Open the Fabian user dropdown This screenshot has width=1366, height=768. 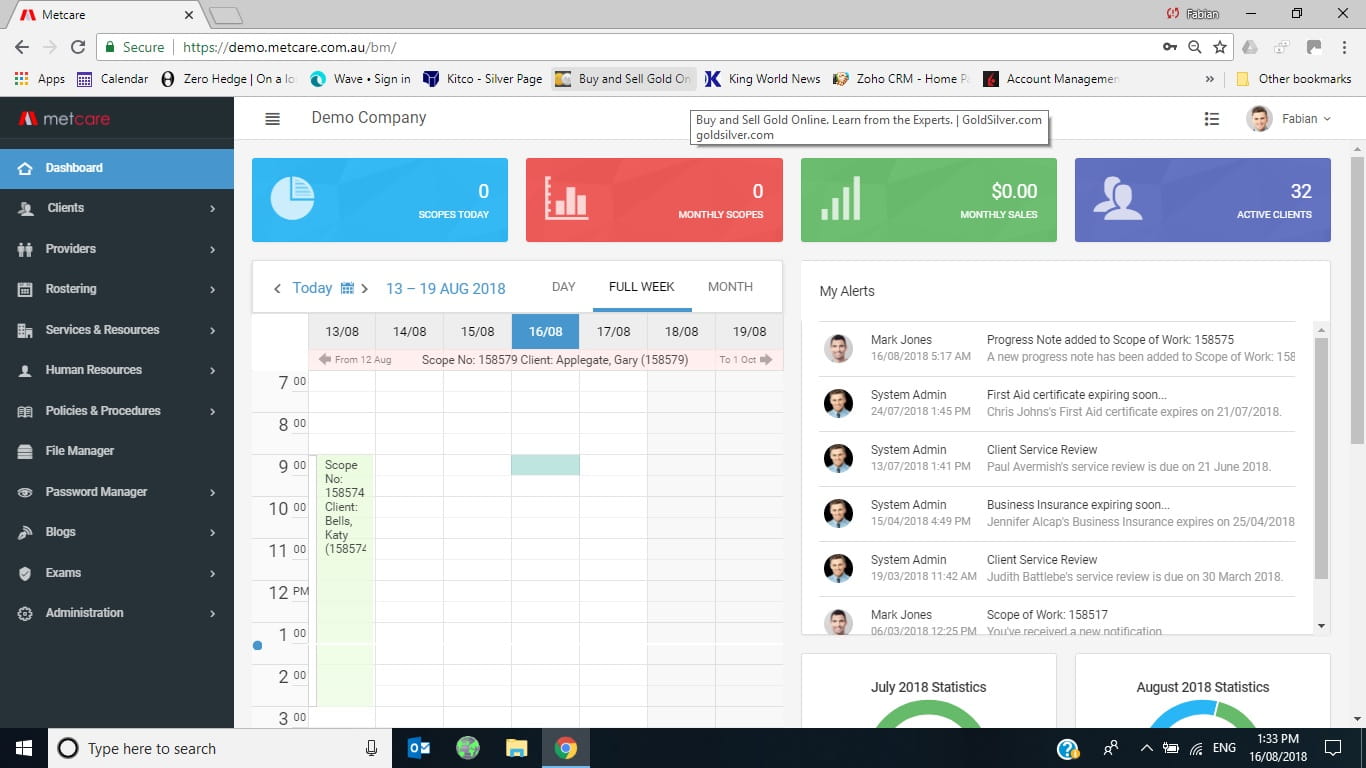pos(1289,118)
